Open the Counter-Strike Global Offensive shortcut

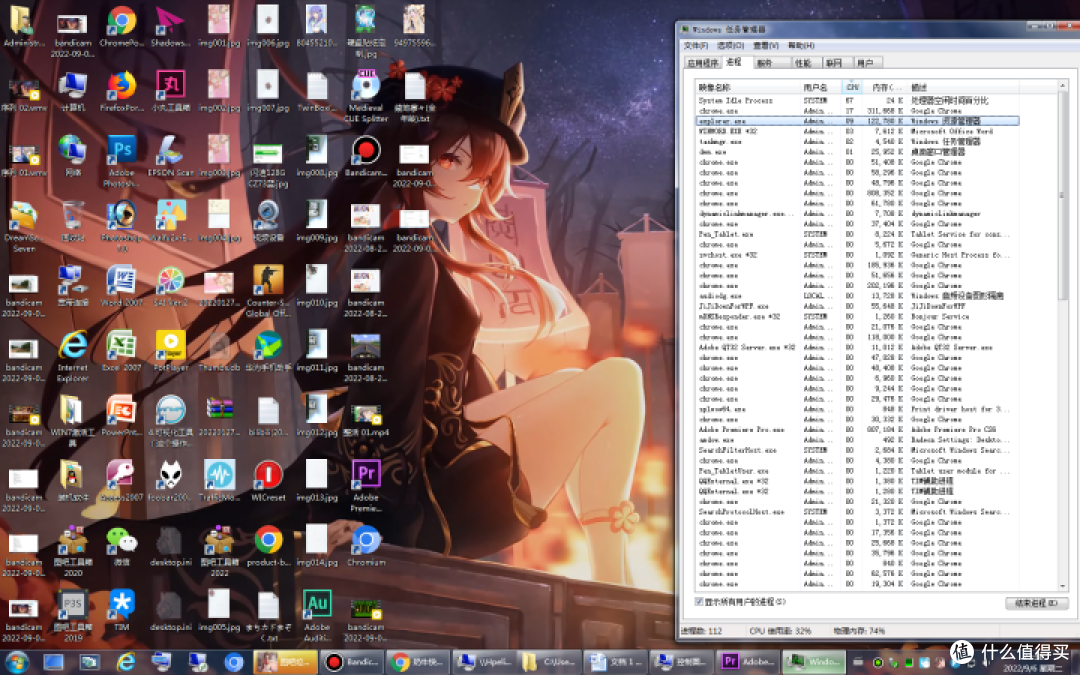(268, 291)
